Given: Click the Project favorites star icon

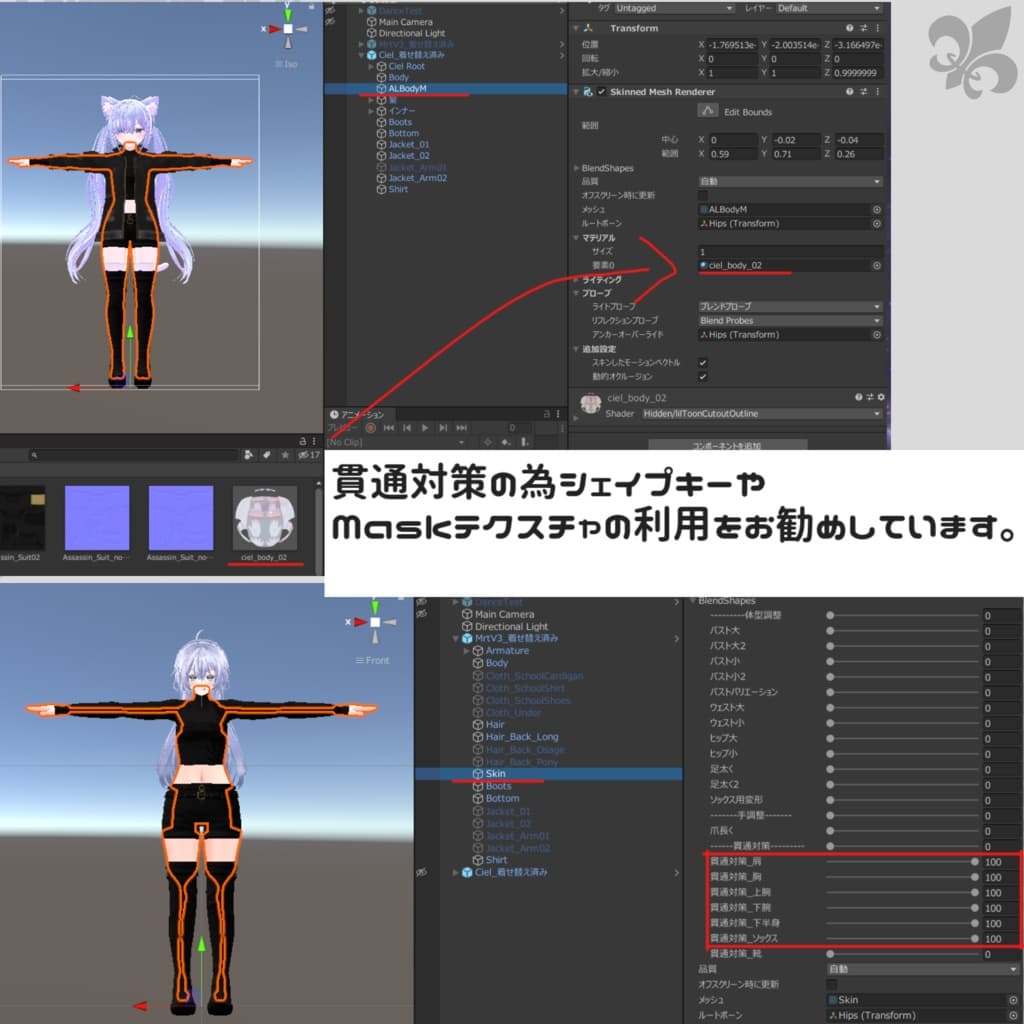Looking at the screenshot, I should (x=285, y=455).
